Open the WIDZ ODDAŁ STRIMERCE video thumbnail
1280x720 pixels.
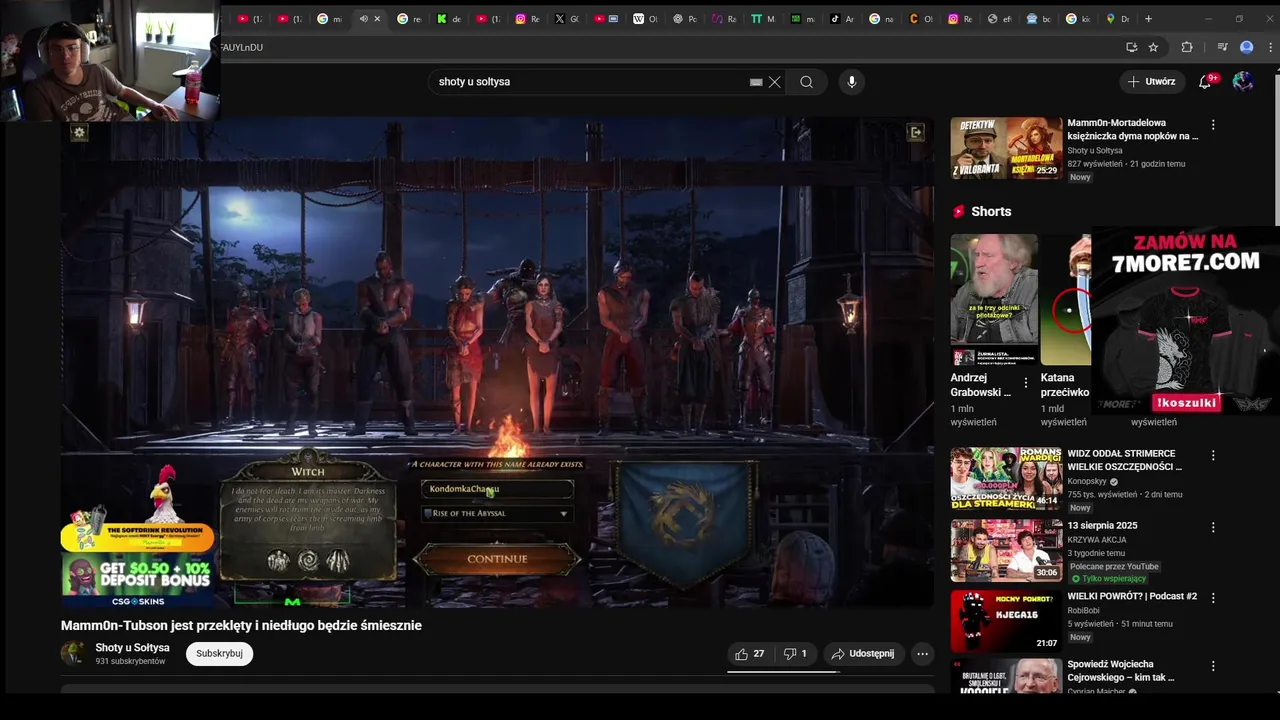point(1006,479)
